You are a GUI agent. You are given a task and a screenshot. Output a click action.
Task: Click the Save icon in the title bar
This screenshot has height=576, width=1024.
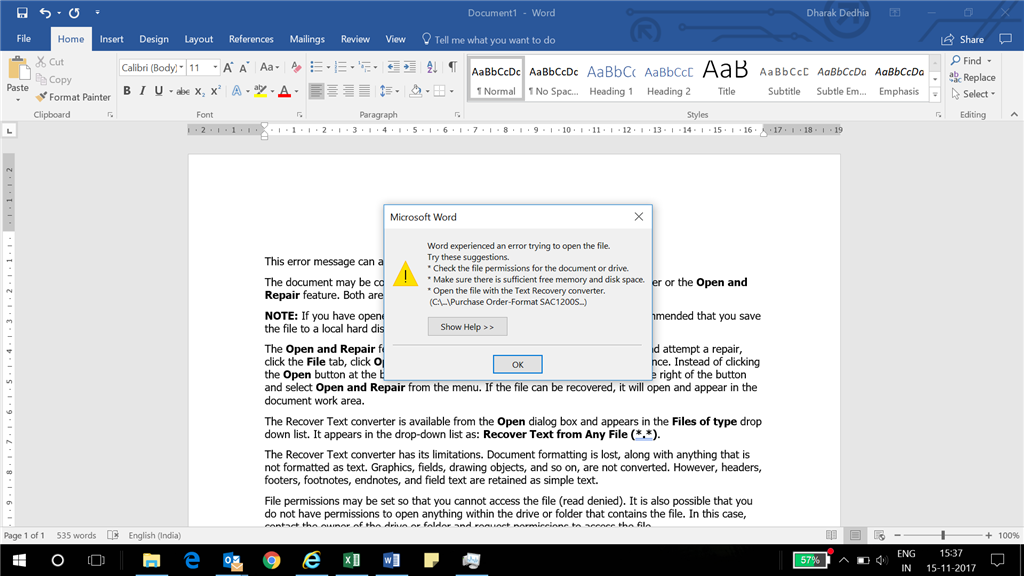click(22, 12)
